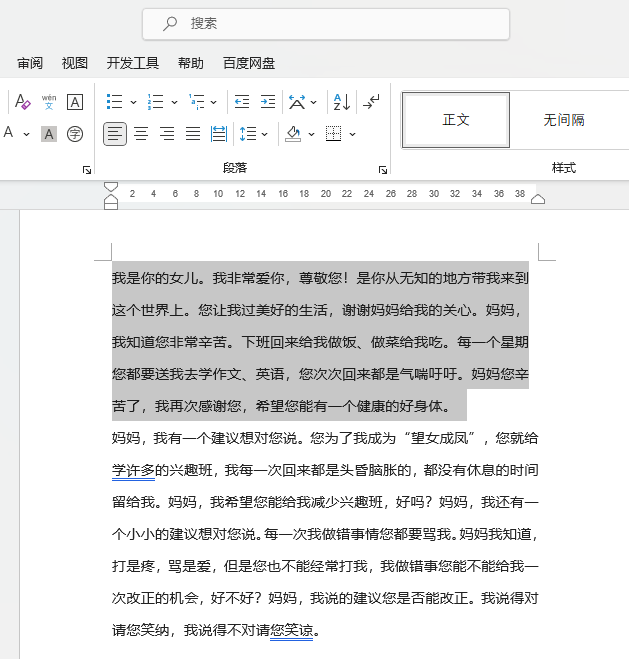Click Enclose Characters circle icon
This screenshot has width=629, height=659.
tap(75, 134)
